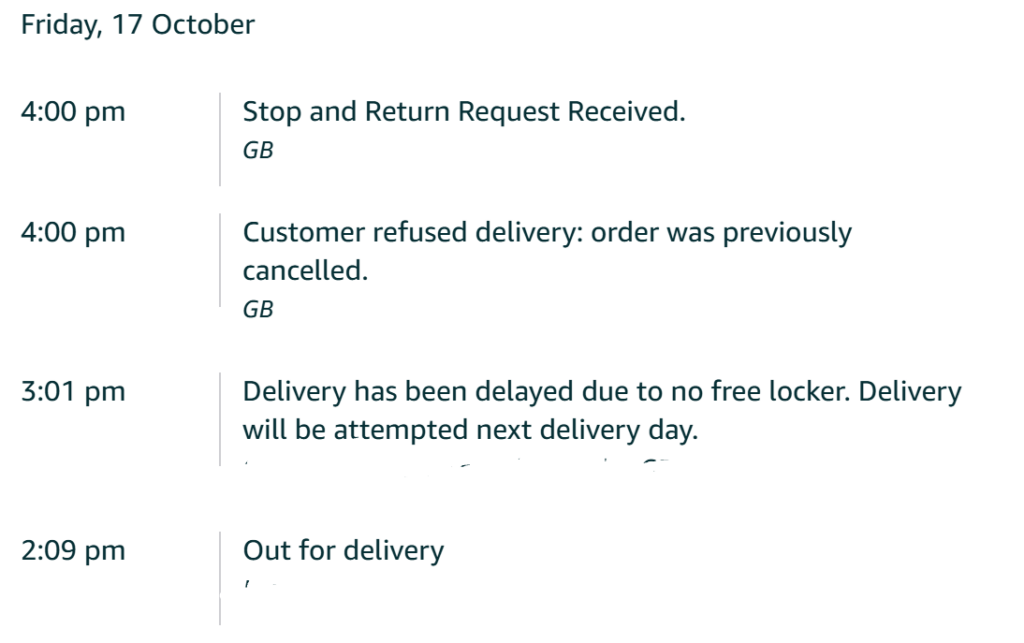Click 4:00 pm beside Customer refused delivery
The width and height of the screenshot is (1024, 643).
[73, 233]
